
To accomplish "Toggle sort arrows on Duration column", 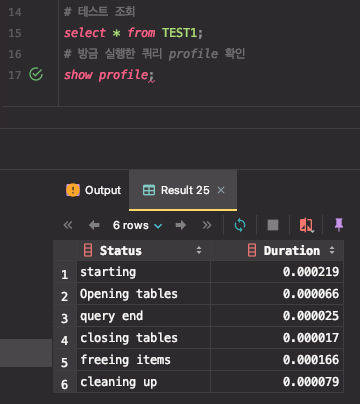I will pos(332,250).
